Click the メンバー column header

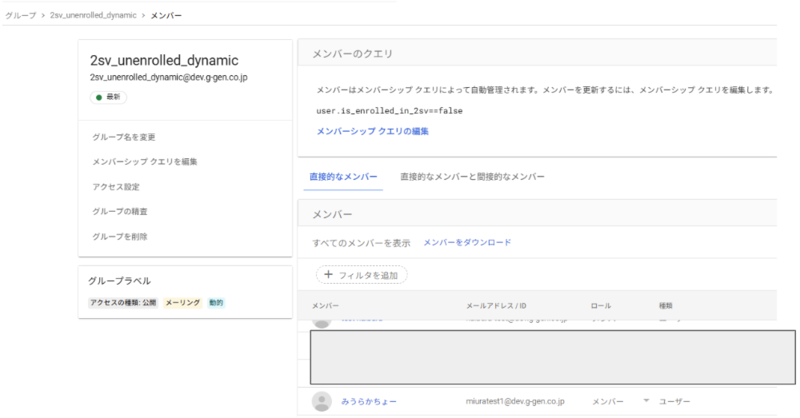click(326, 306)
